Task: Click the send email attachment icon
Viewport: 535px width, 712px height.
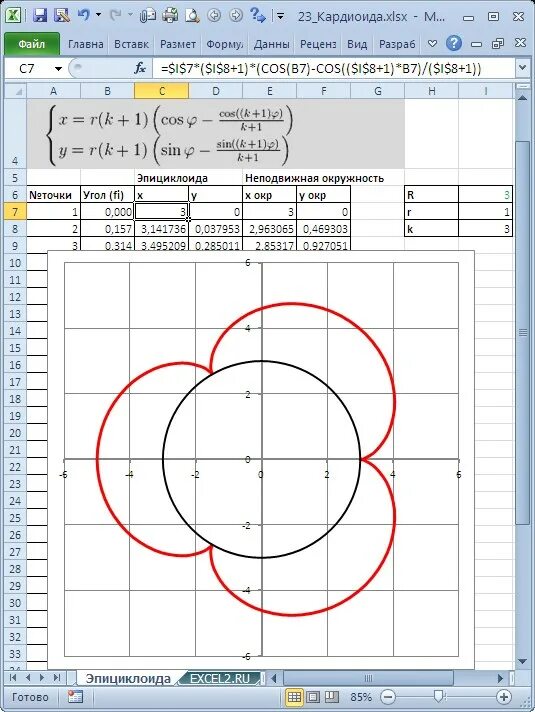Action: pyautogui.click(x=148, y=16)
